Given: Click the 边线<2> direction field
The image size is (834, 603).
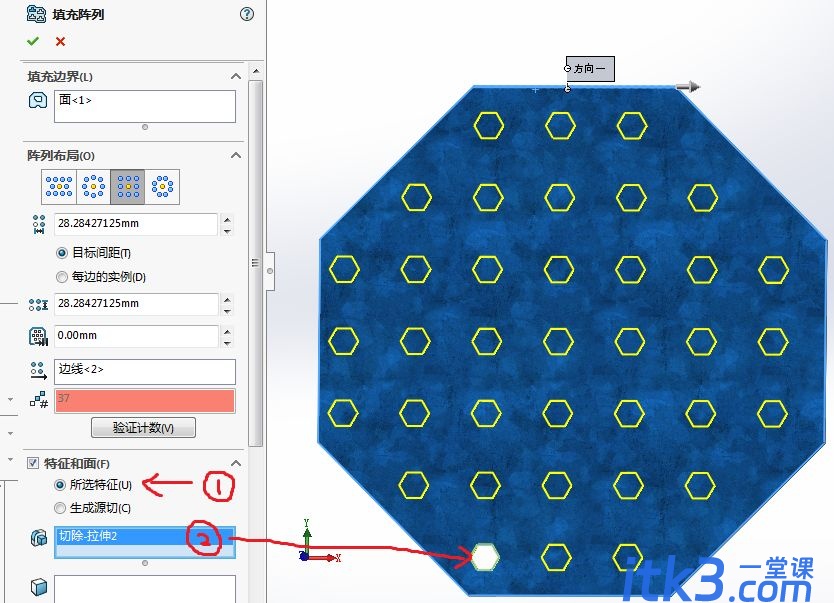Looking at the screenshot, I should [x=145, y=372].
